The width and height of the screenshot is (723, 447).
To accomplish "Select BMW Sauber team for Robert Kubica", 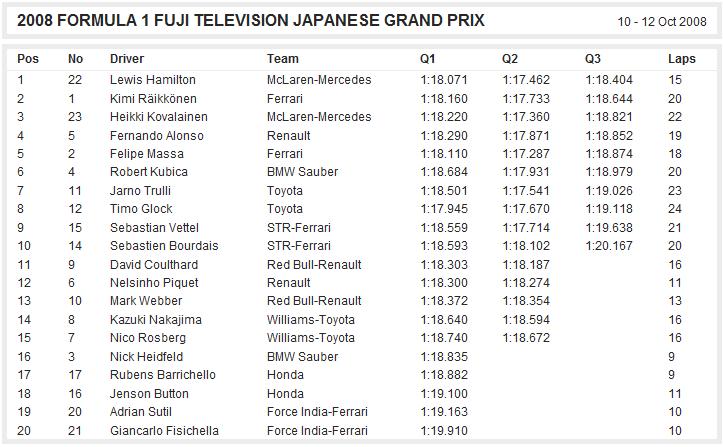I will click(x=302, y=172).
